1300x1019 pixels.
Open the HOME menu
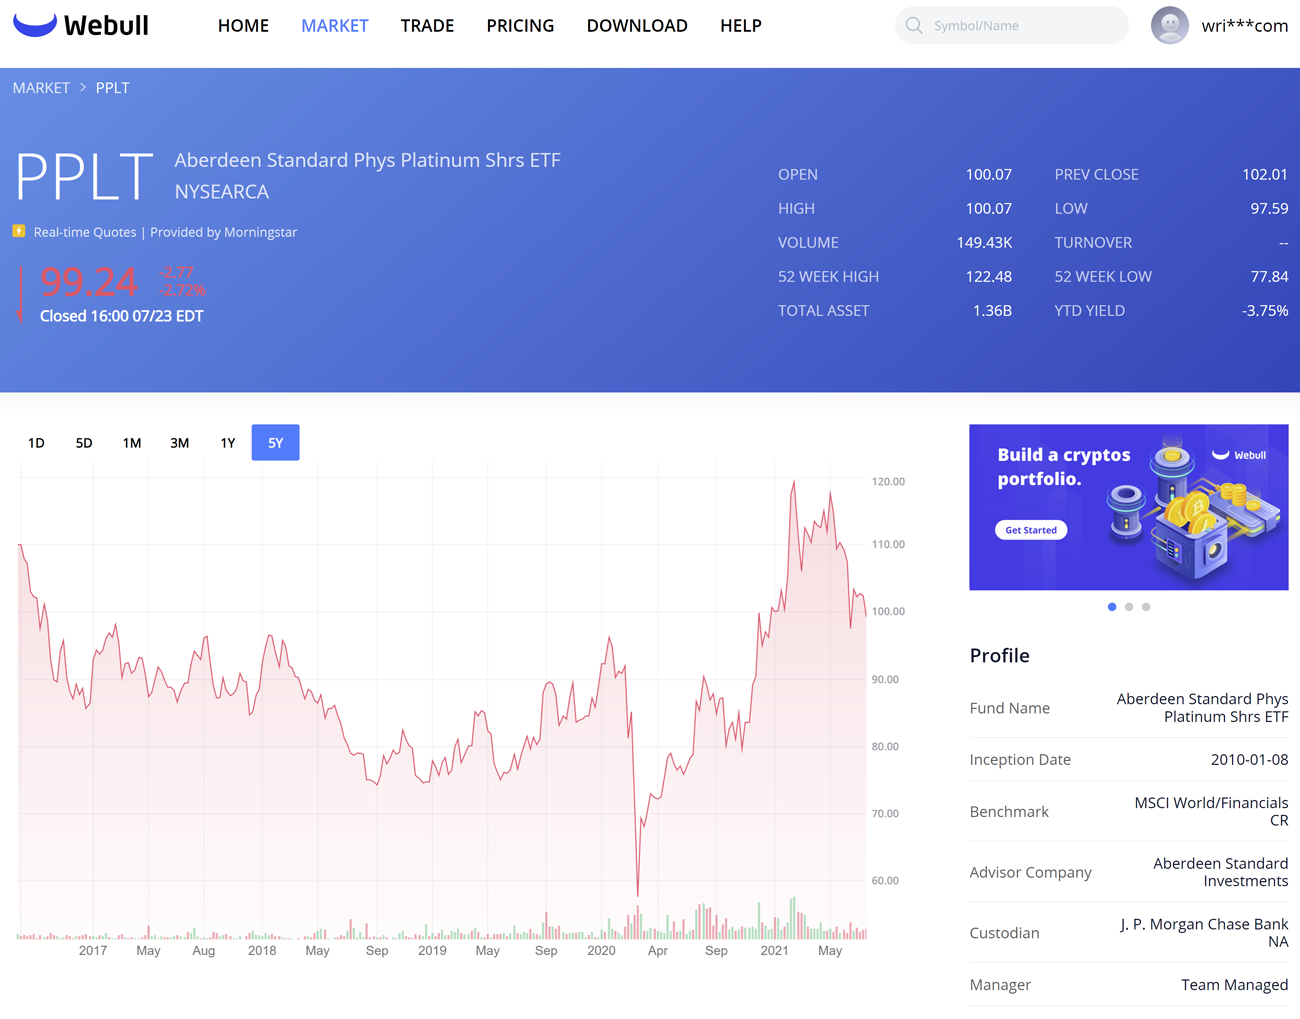coord(243,26)
